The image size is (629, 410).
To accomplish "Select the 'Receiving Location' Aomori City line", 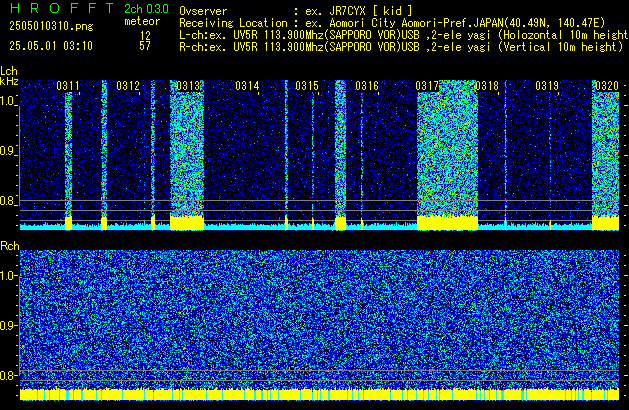I will click(x=392, y=23).
